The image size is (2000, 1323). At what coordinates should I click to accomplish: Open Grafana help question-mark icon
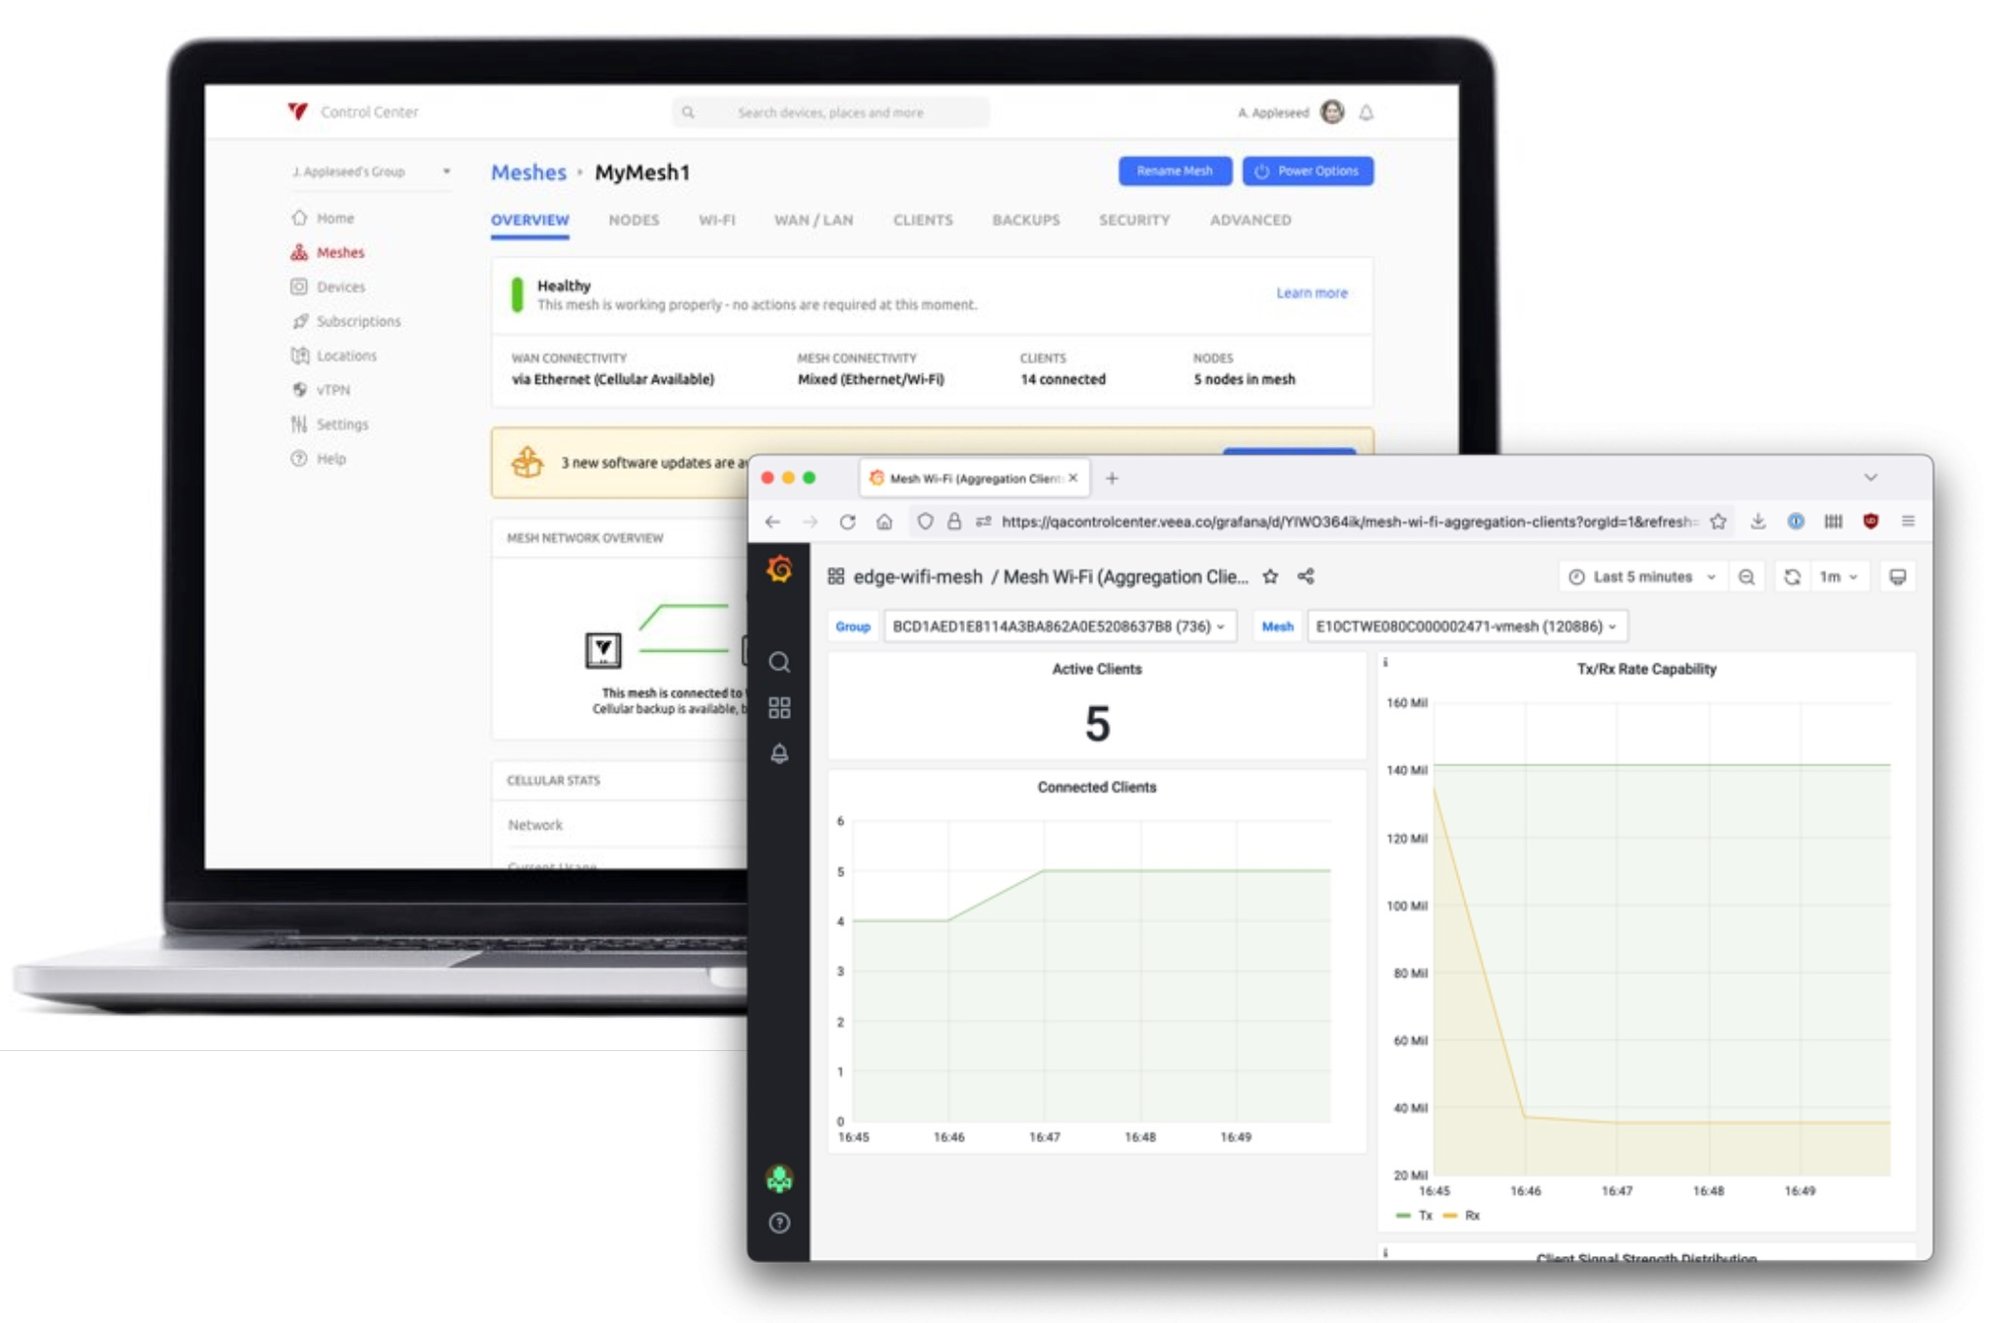tap(781, 1222)
